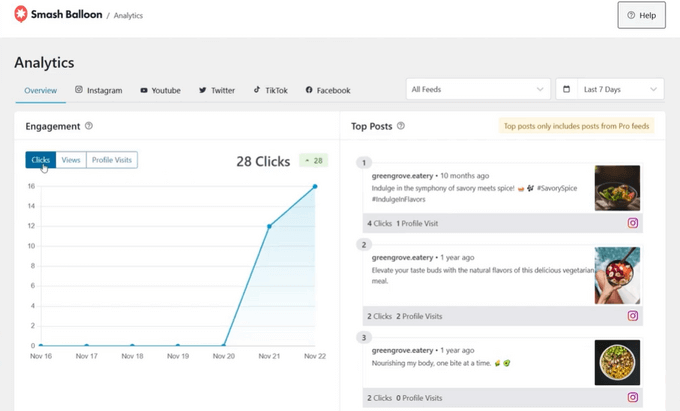
Task: Open the Help button
Action: (x=641, y=15)
